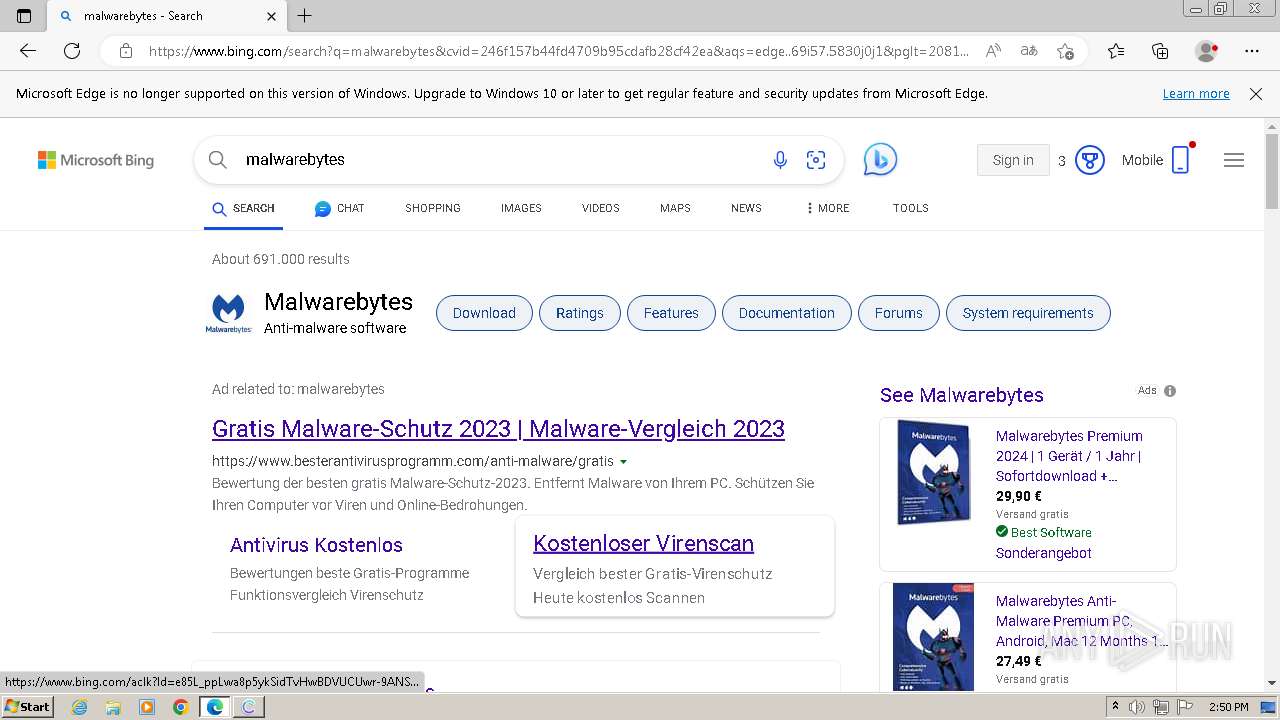Open Microsoft Edge from taskbar
Image resolution: width=1280 pixels, height=720 pixels.
[214, 707]
